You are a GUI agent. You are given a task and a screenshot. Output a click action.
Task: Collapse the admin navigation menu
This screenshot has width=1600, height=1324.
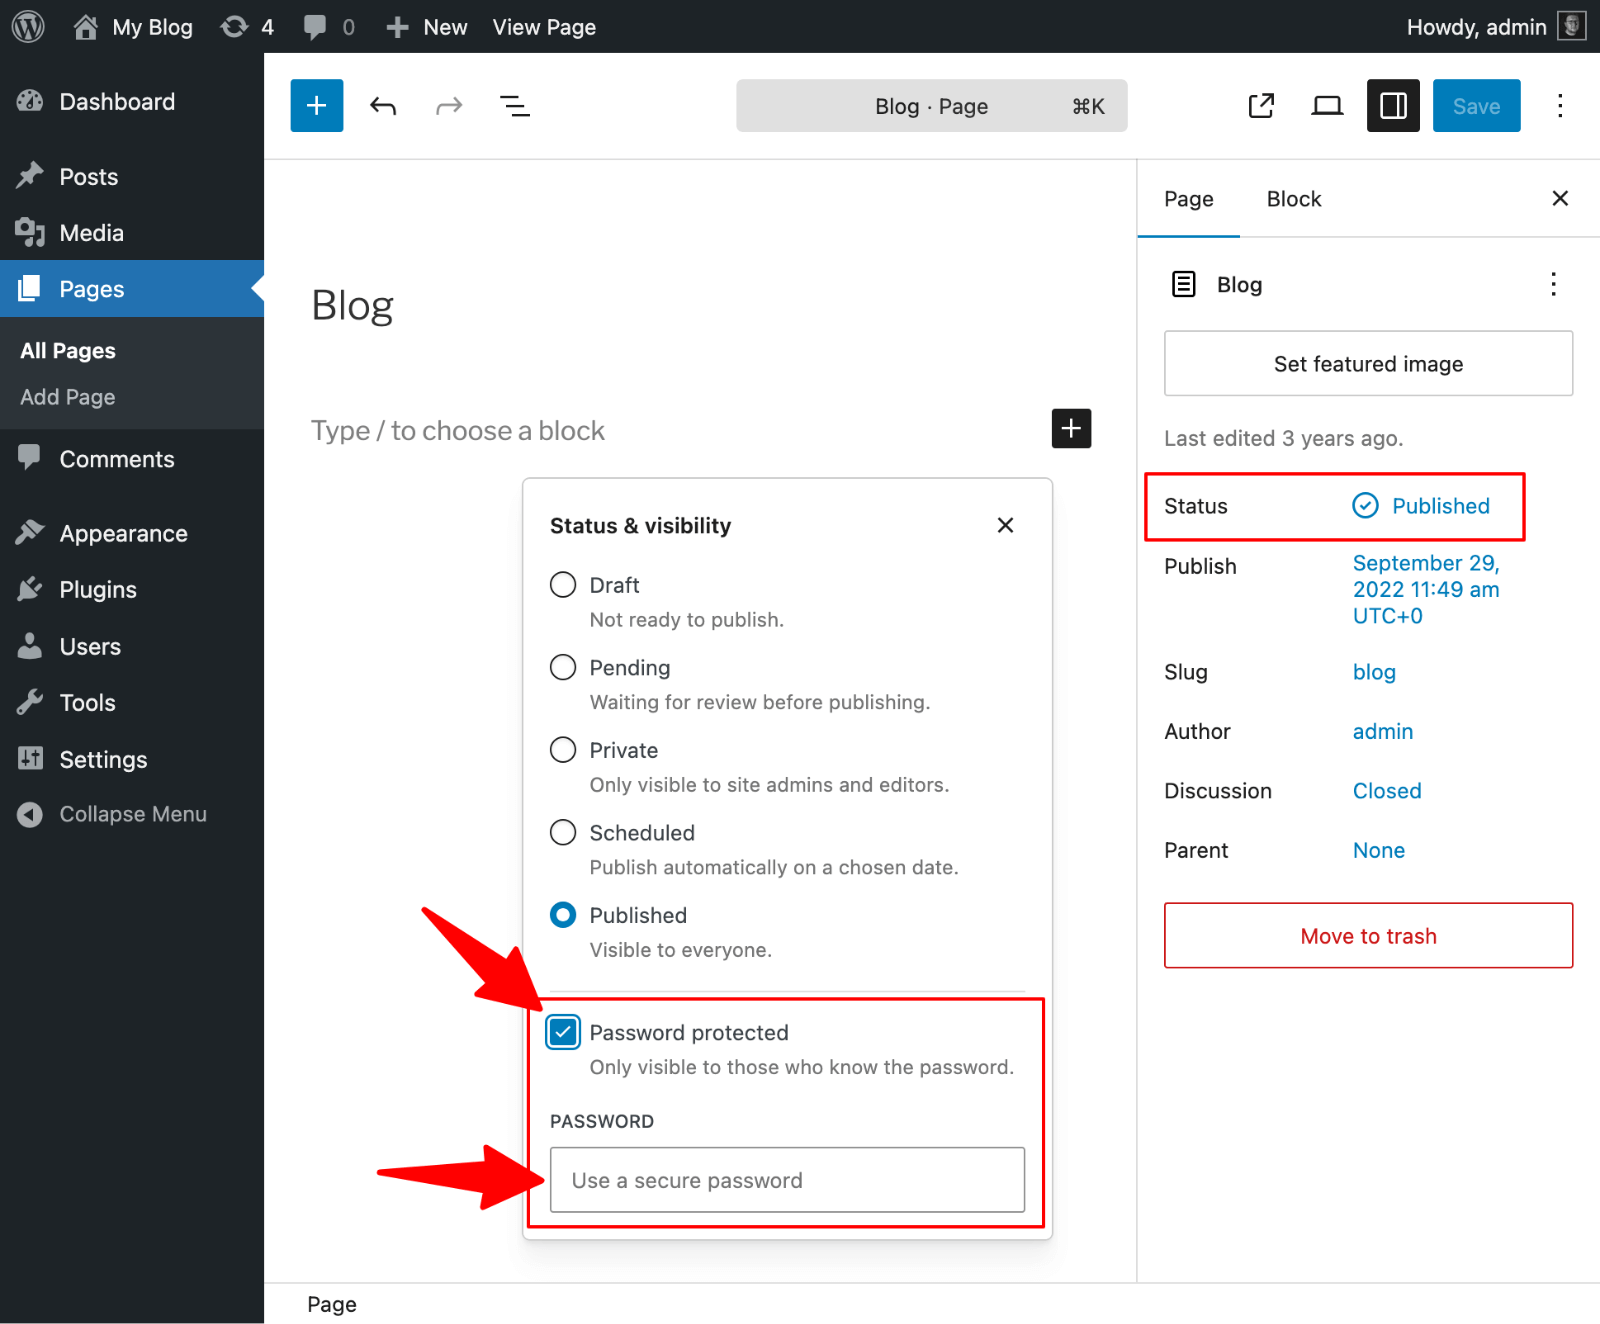[x=133, y=813]
